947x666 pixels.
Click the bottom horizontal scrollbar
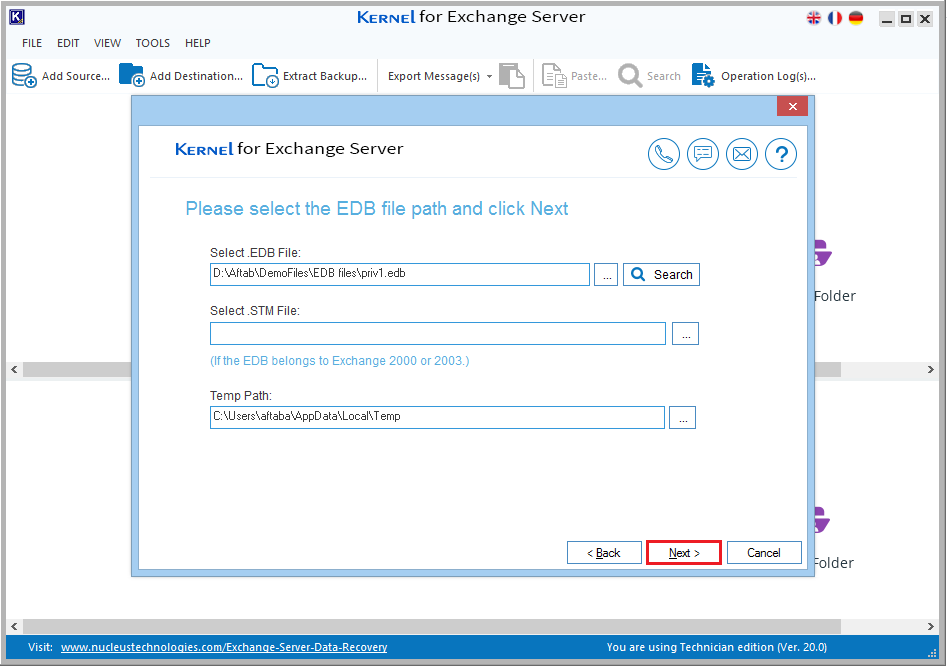pos(432,626)
